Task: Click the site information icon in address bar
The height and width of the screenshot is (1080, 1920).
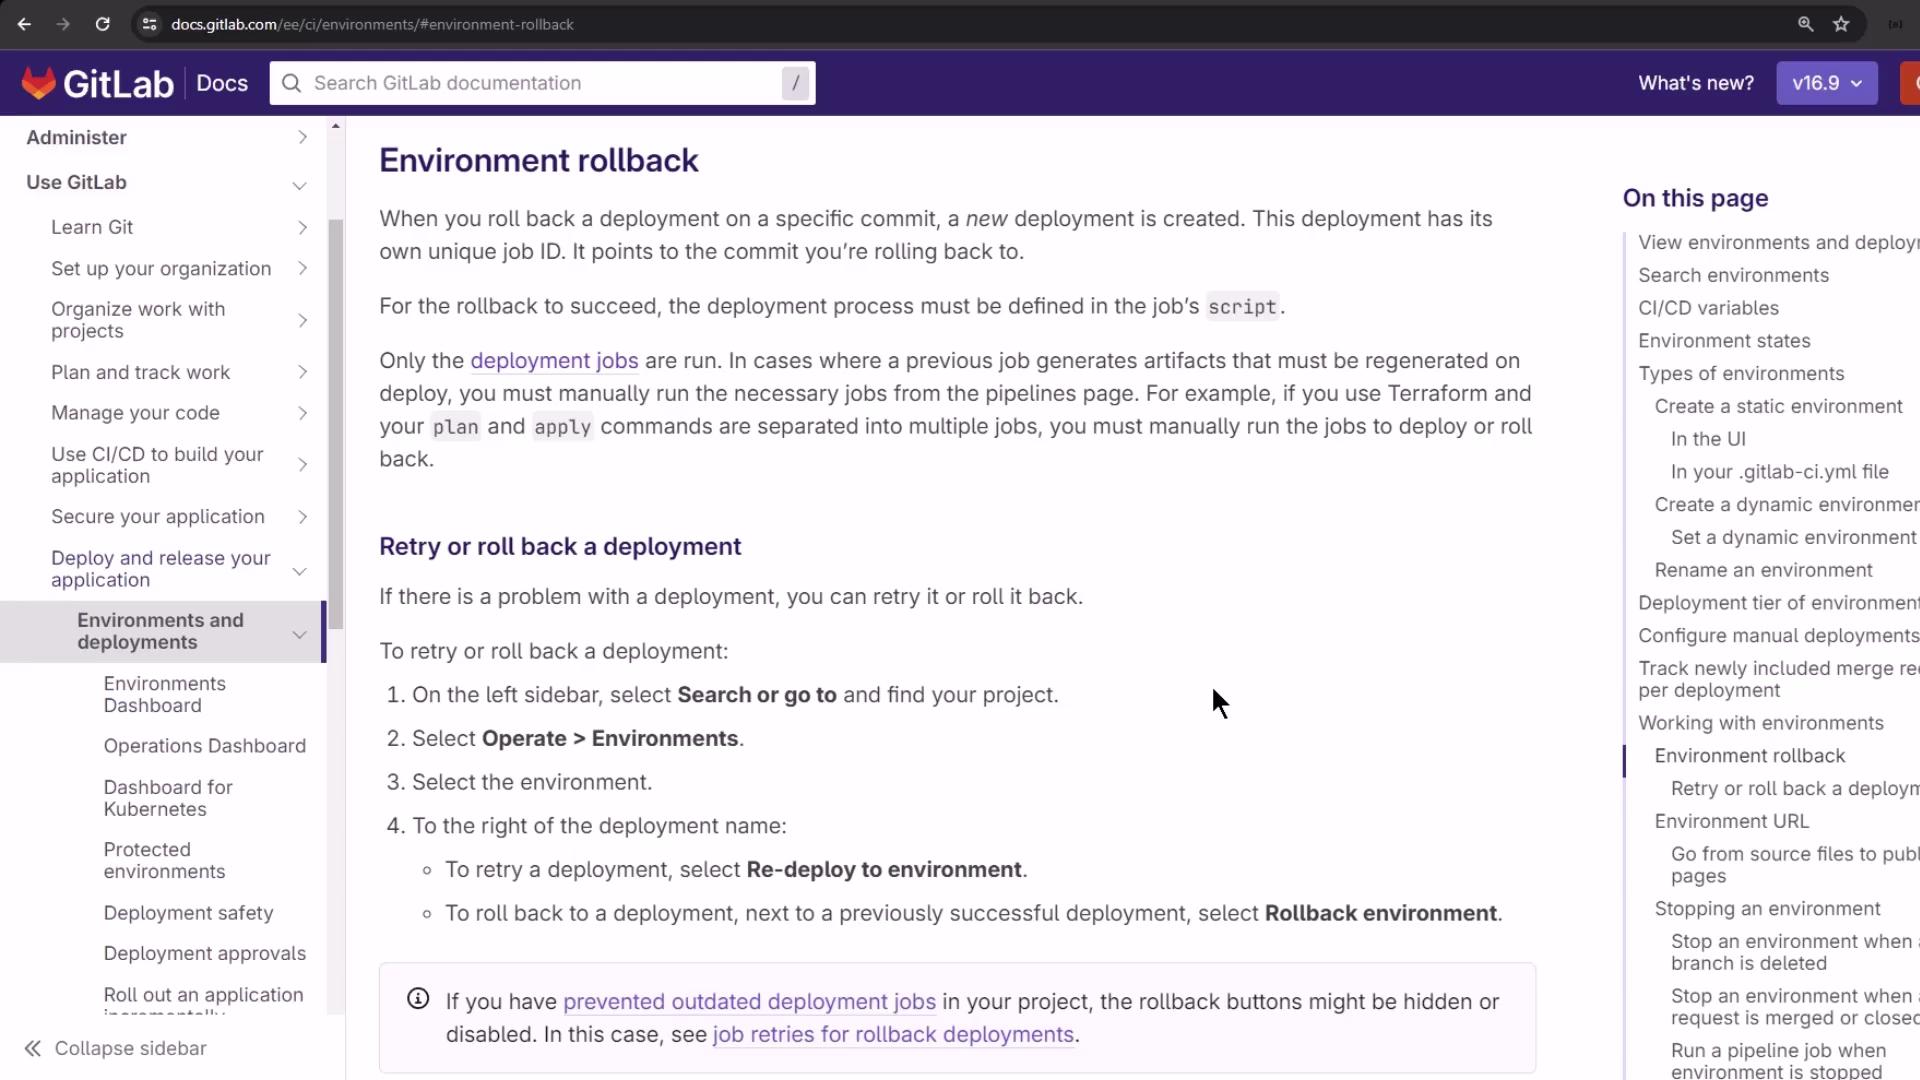Action: pos(149,24)
